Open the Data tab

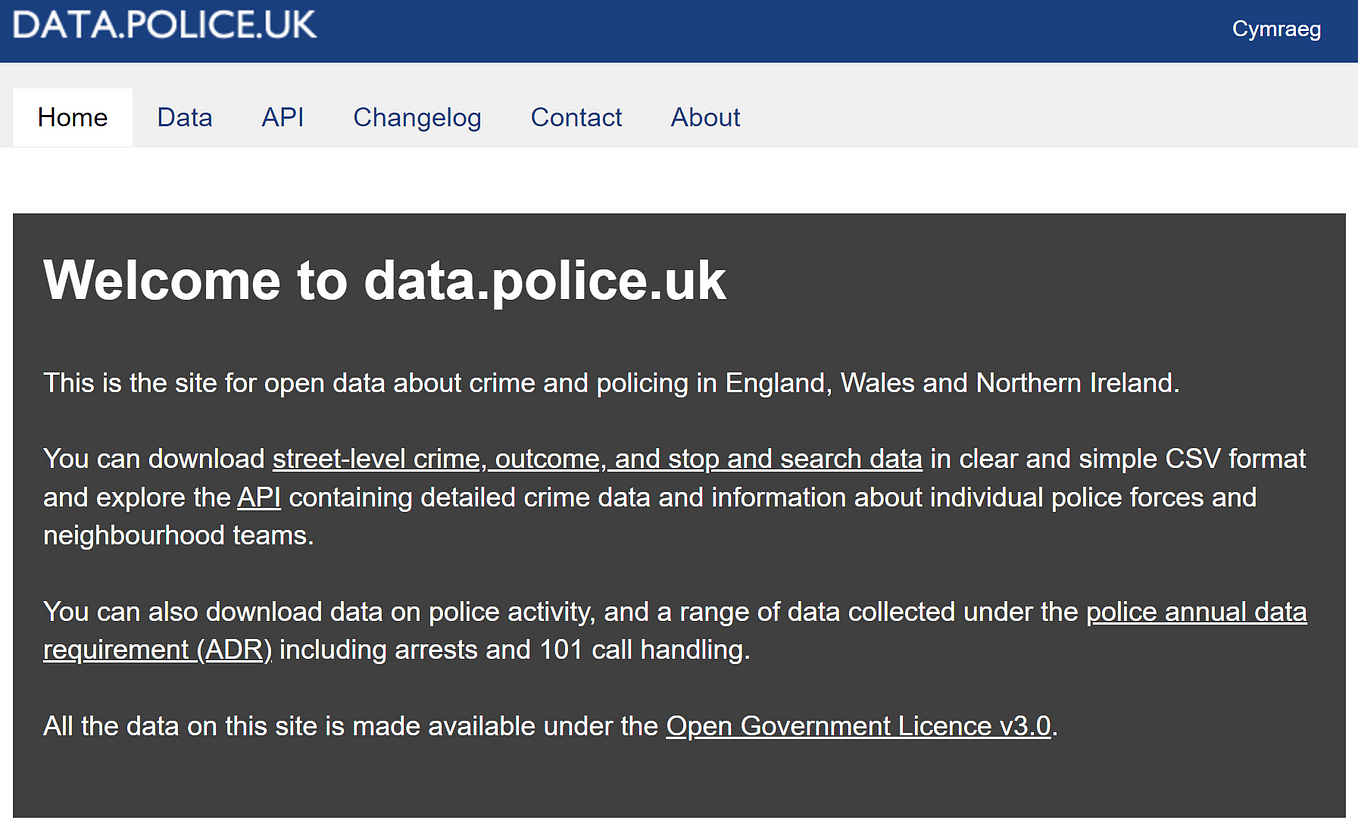pyautogui.click(x=185, y=117)
